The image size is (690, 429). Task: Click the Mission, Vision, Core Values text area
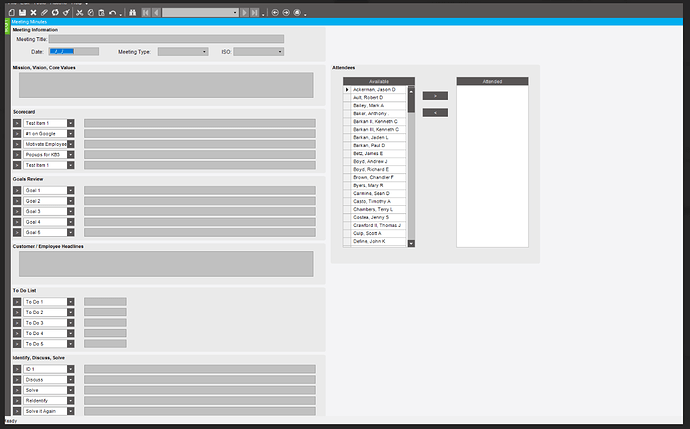point(166,85)
